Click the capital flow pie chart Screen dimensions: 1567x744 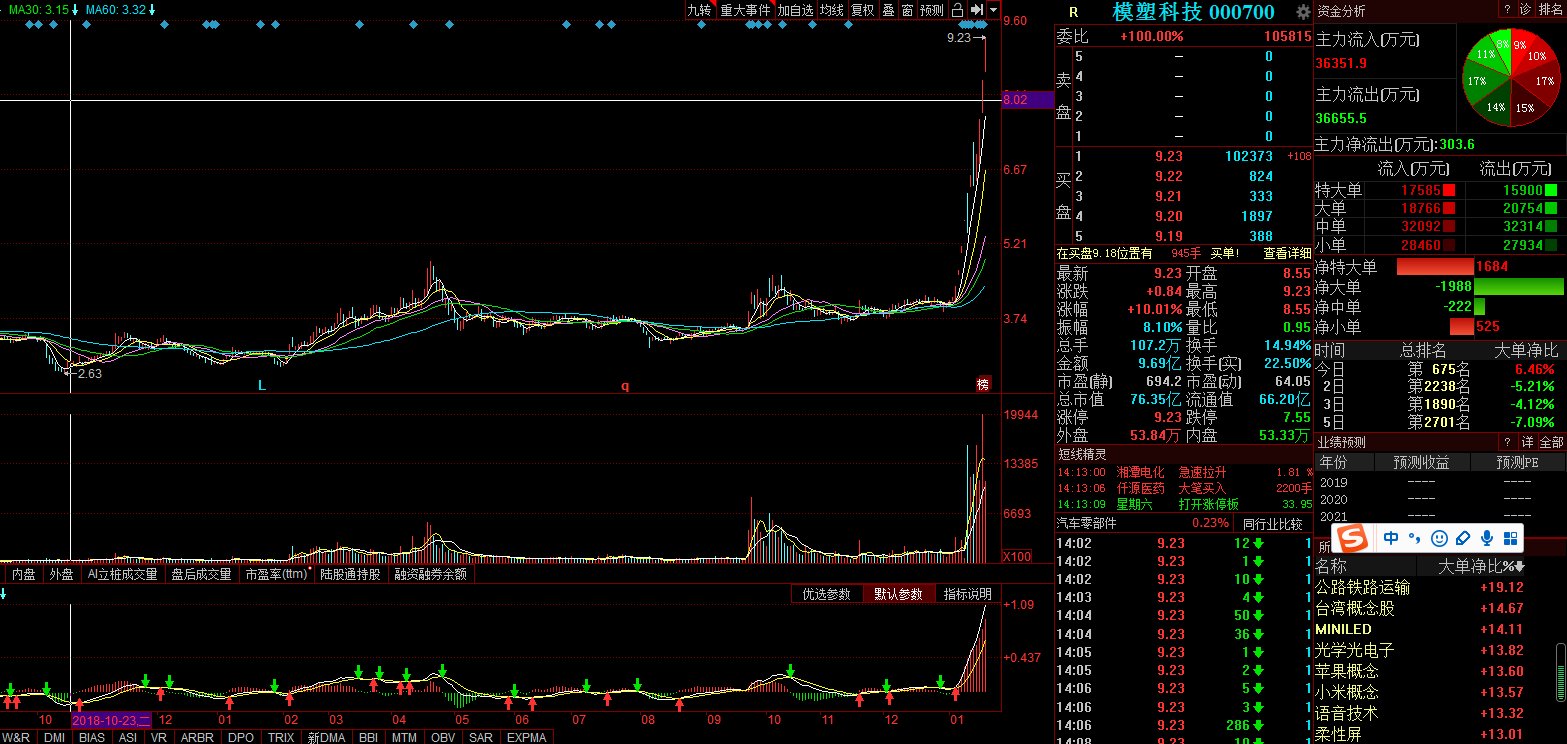[x=1509, y=77]
